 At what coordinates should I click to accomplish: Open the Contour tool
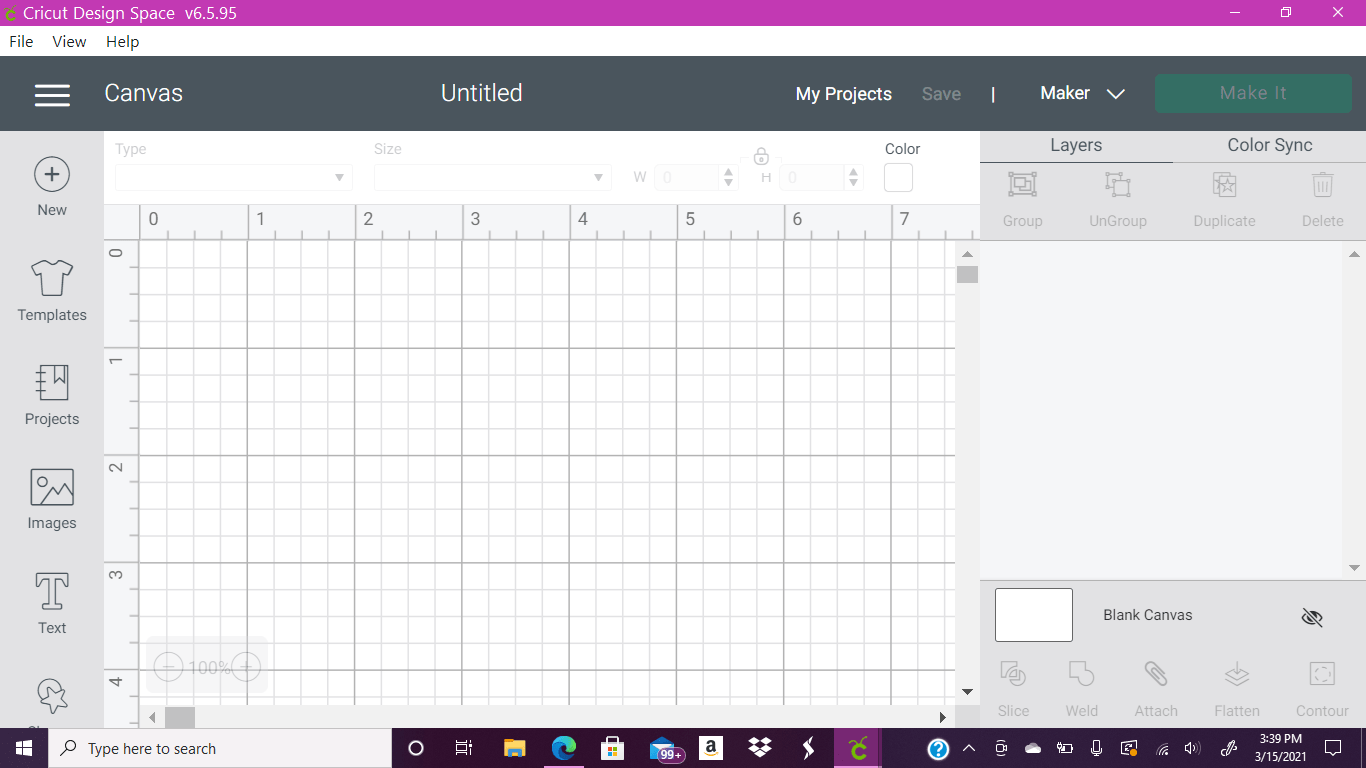pos(1321,687)
